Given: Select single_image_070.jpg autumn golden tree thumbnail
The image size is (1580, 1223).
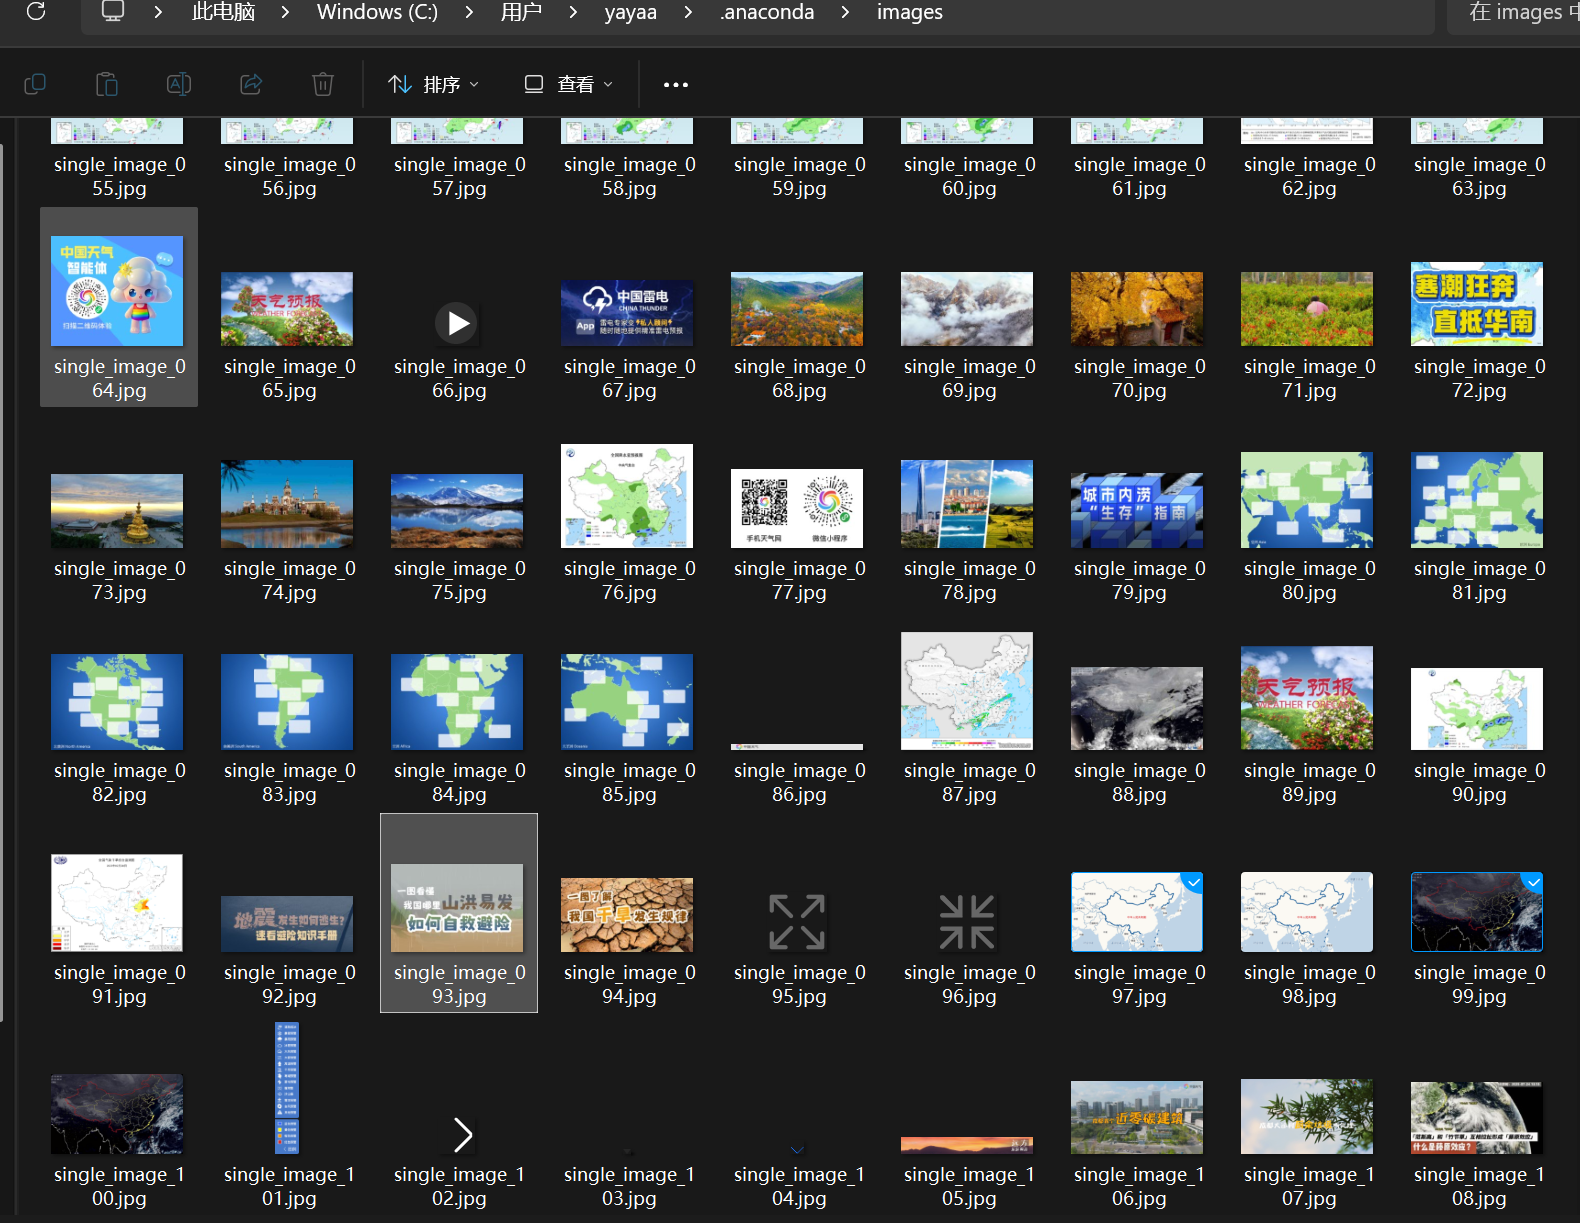Looking at the screenshot, I should point(1137,309).
